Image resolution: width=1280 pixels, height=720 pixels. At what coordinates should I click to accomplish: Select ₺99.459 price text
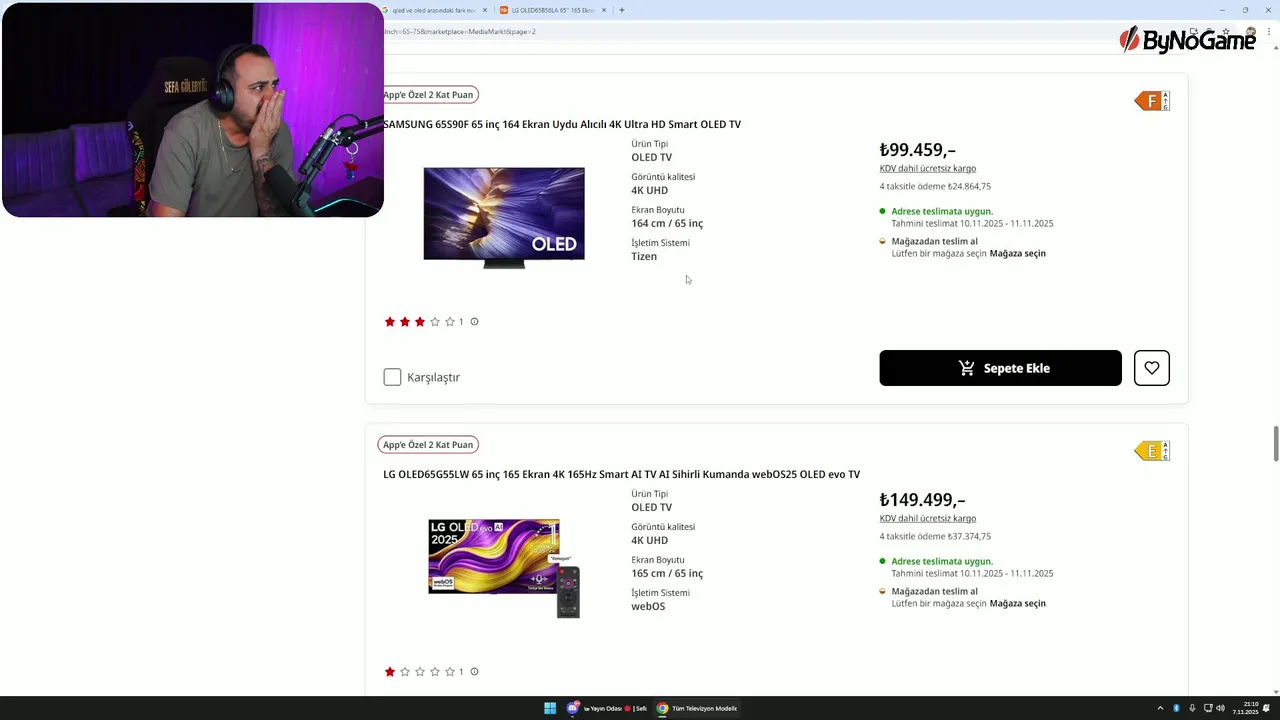918,150
